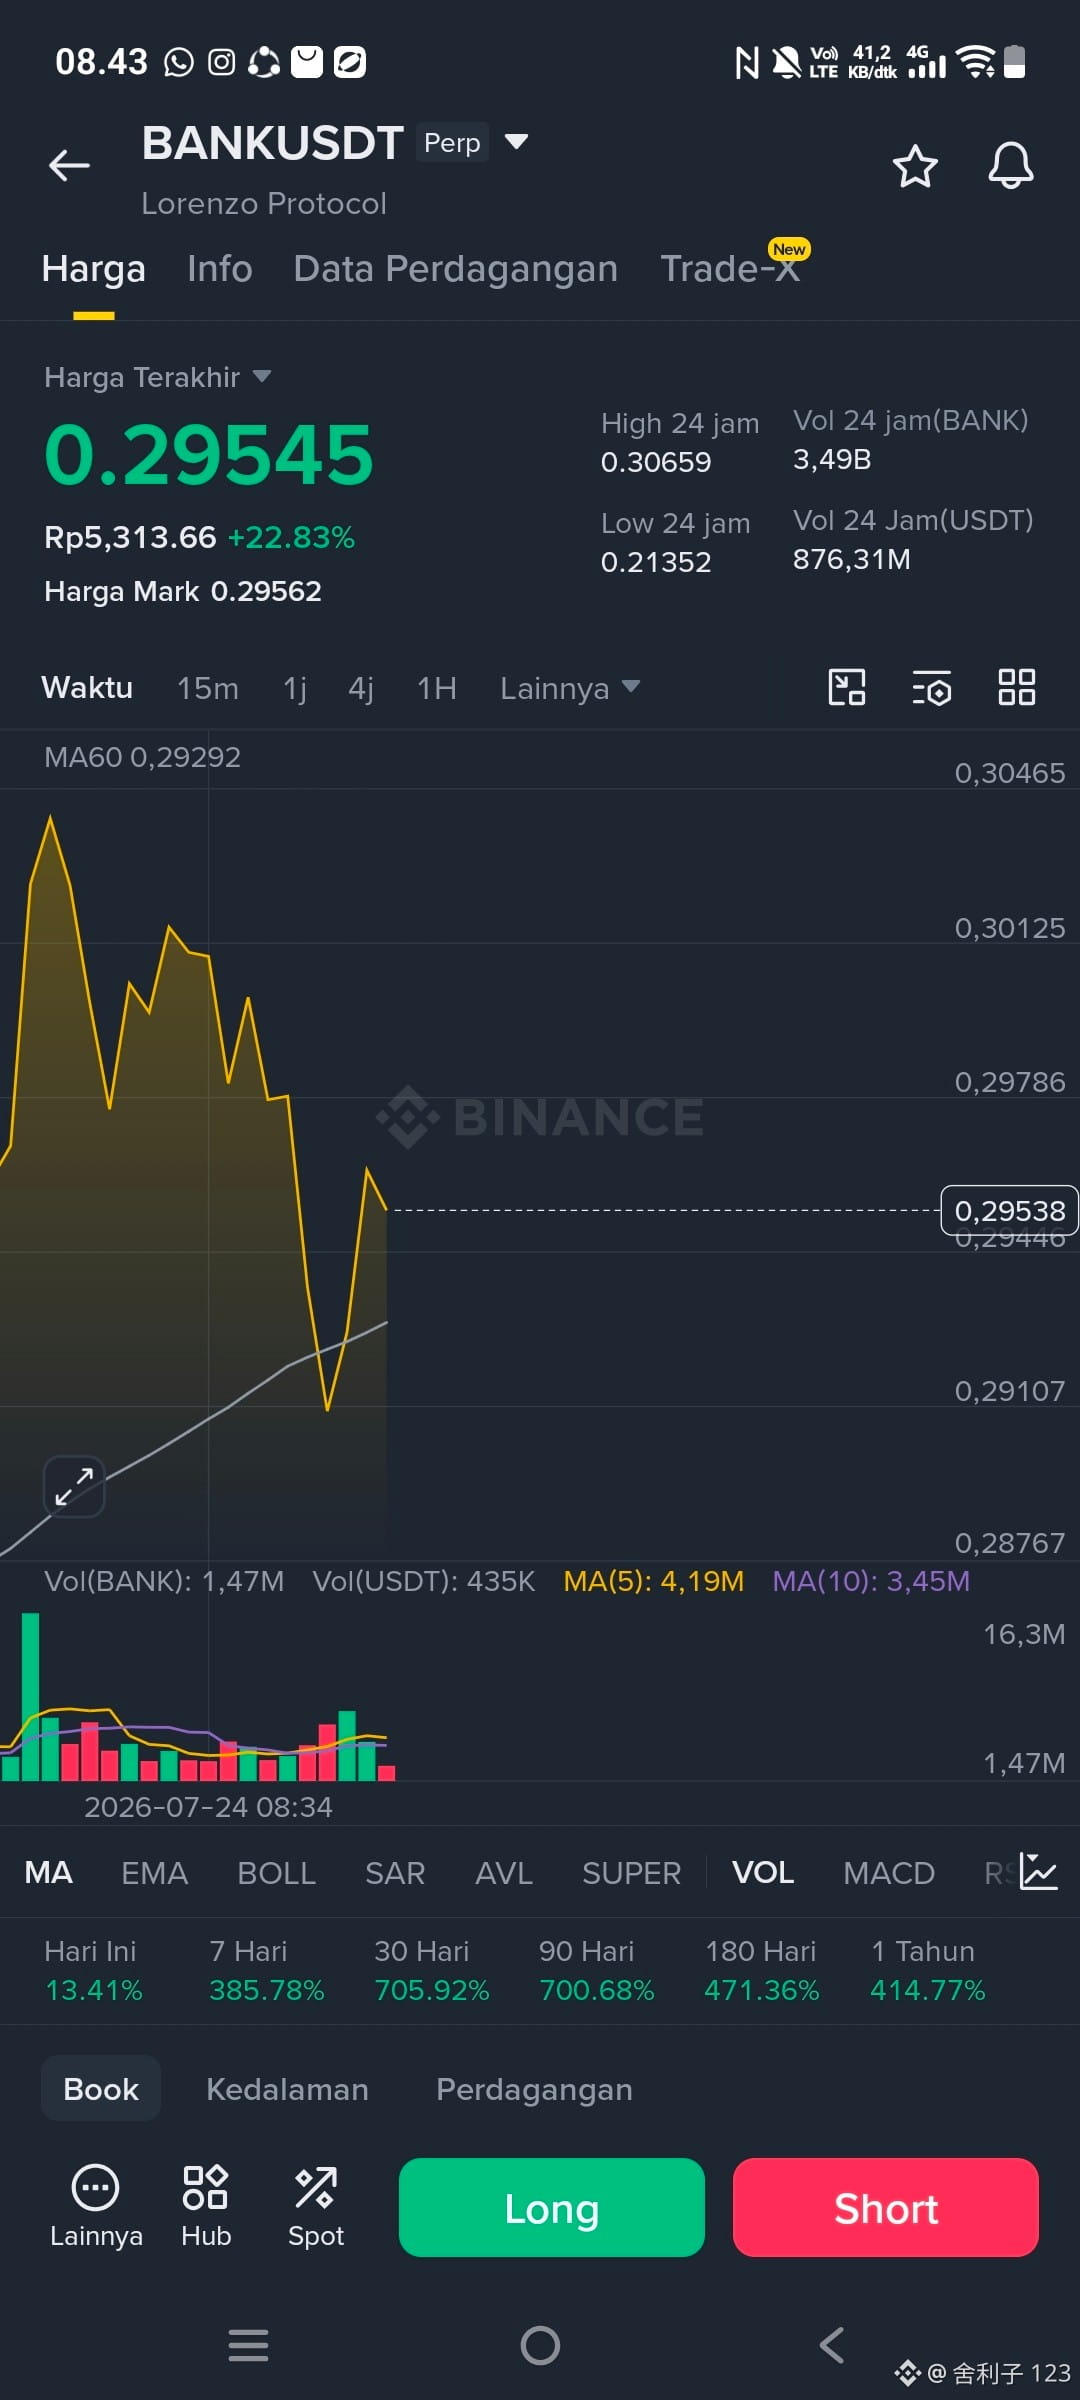Switch to Perdagangan trades view
This screenshot has height=2400, width=1080.
click(x=534, y=2089)
